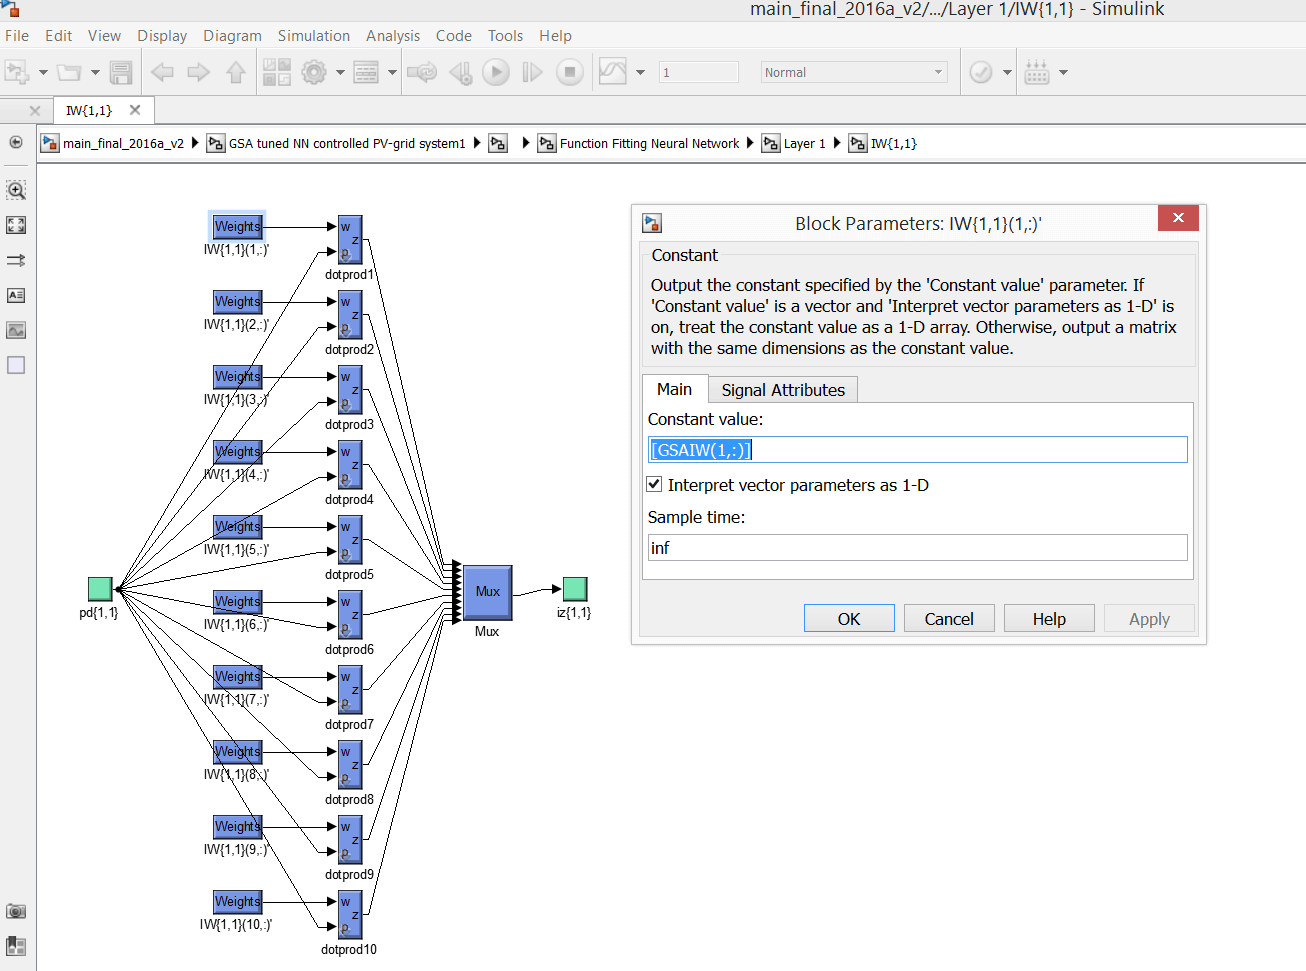1306x971 pixels.
Task: Click the OK button in Block Parameters
Action: (x=848, y=619)
